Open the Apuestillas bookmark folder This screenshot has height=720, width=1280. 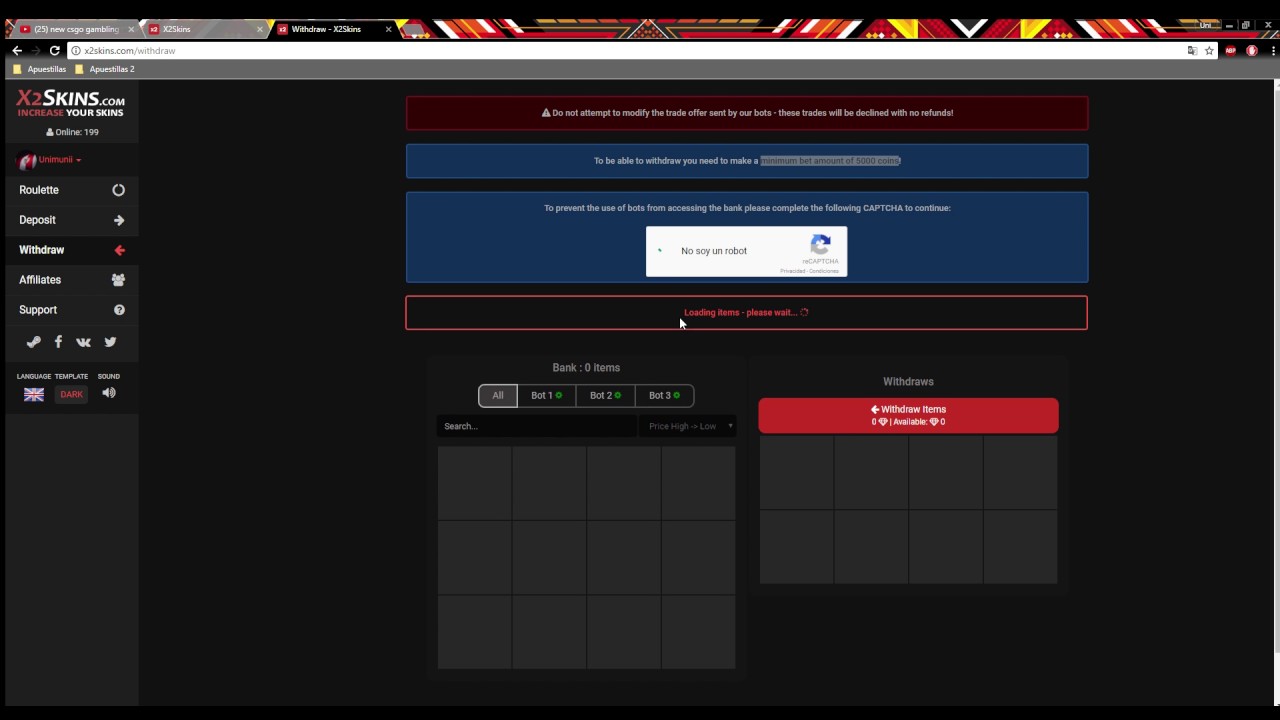(40, 69)
